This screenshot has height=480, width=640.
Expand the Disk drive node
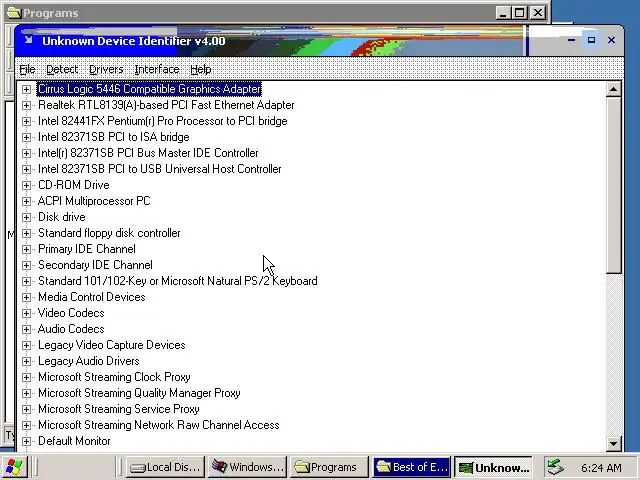point(27,217)
